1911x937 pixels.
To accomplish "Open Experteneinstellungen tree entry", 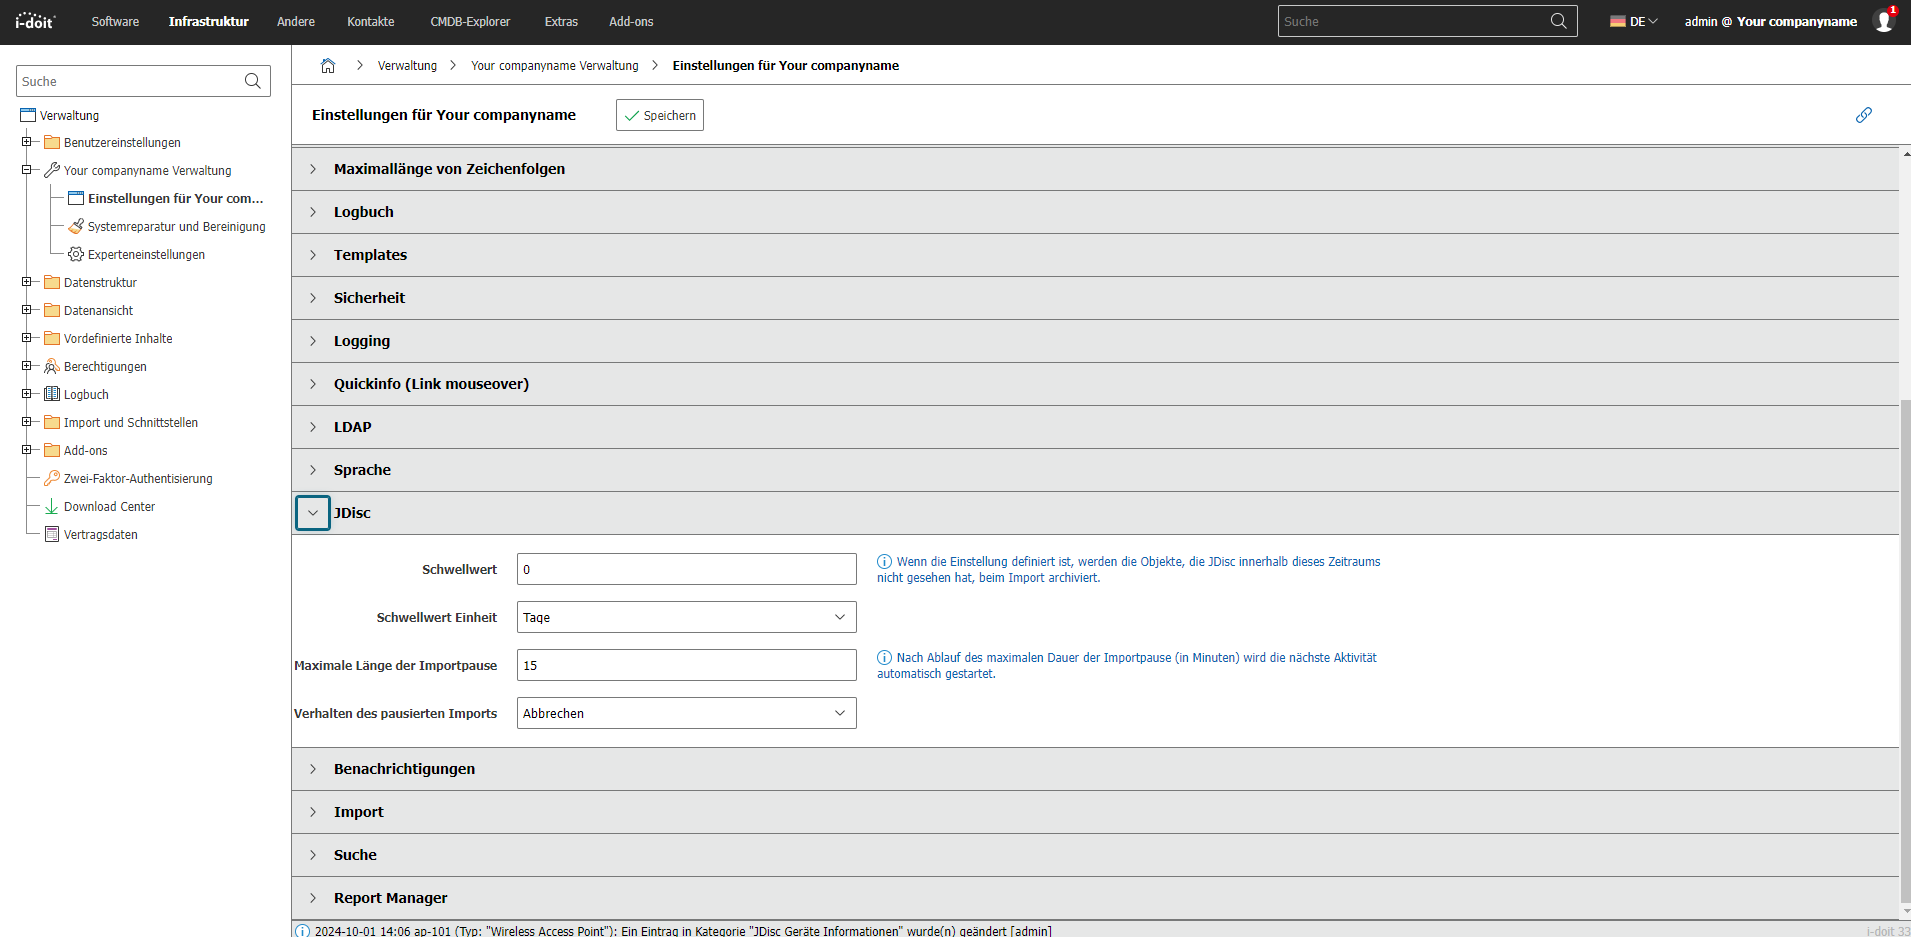I will click(146, 255).
